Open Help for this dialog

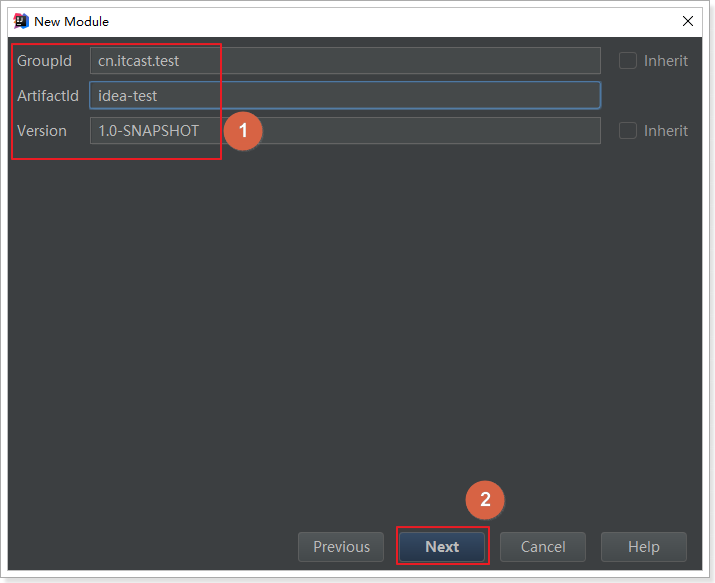(x=643, y=547)
